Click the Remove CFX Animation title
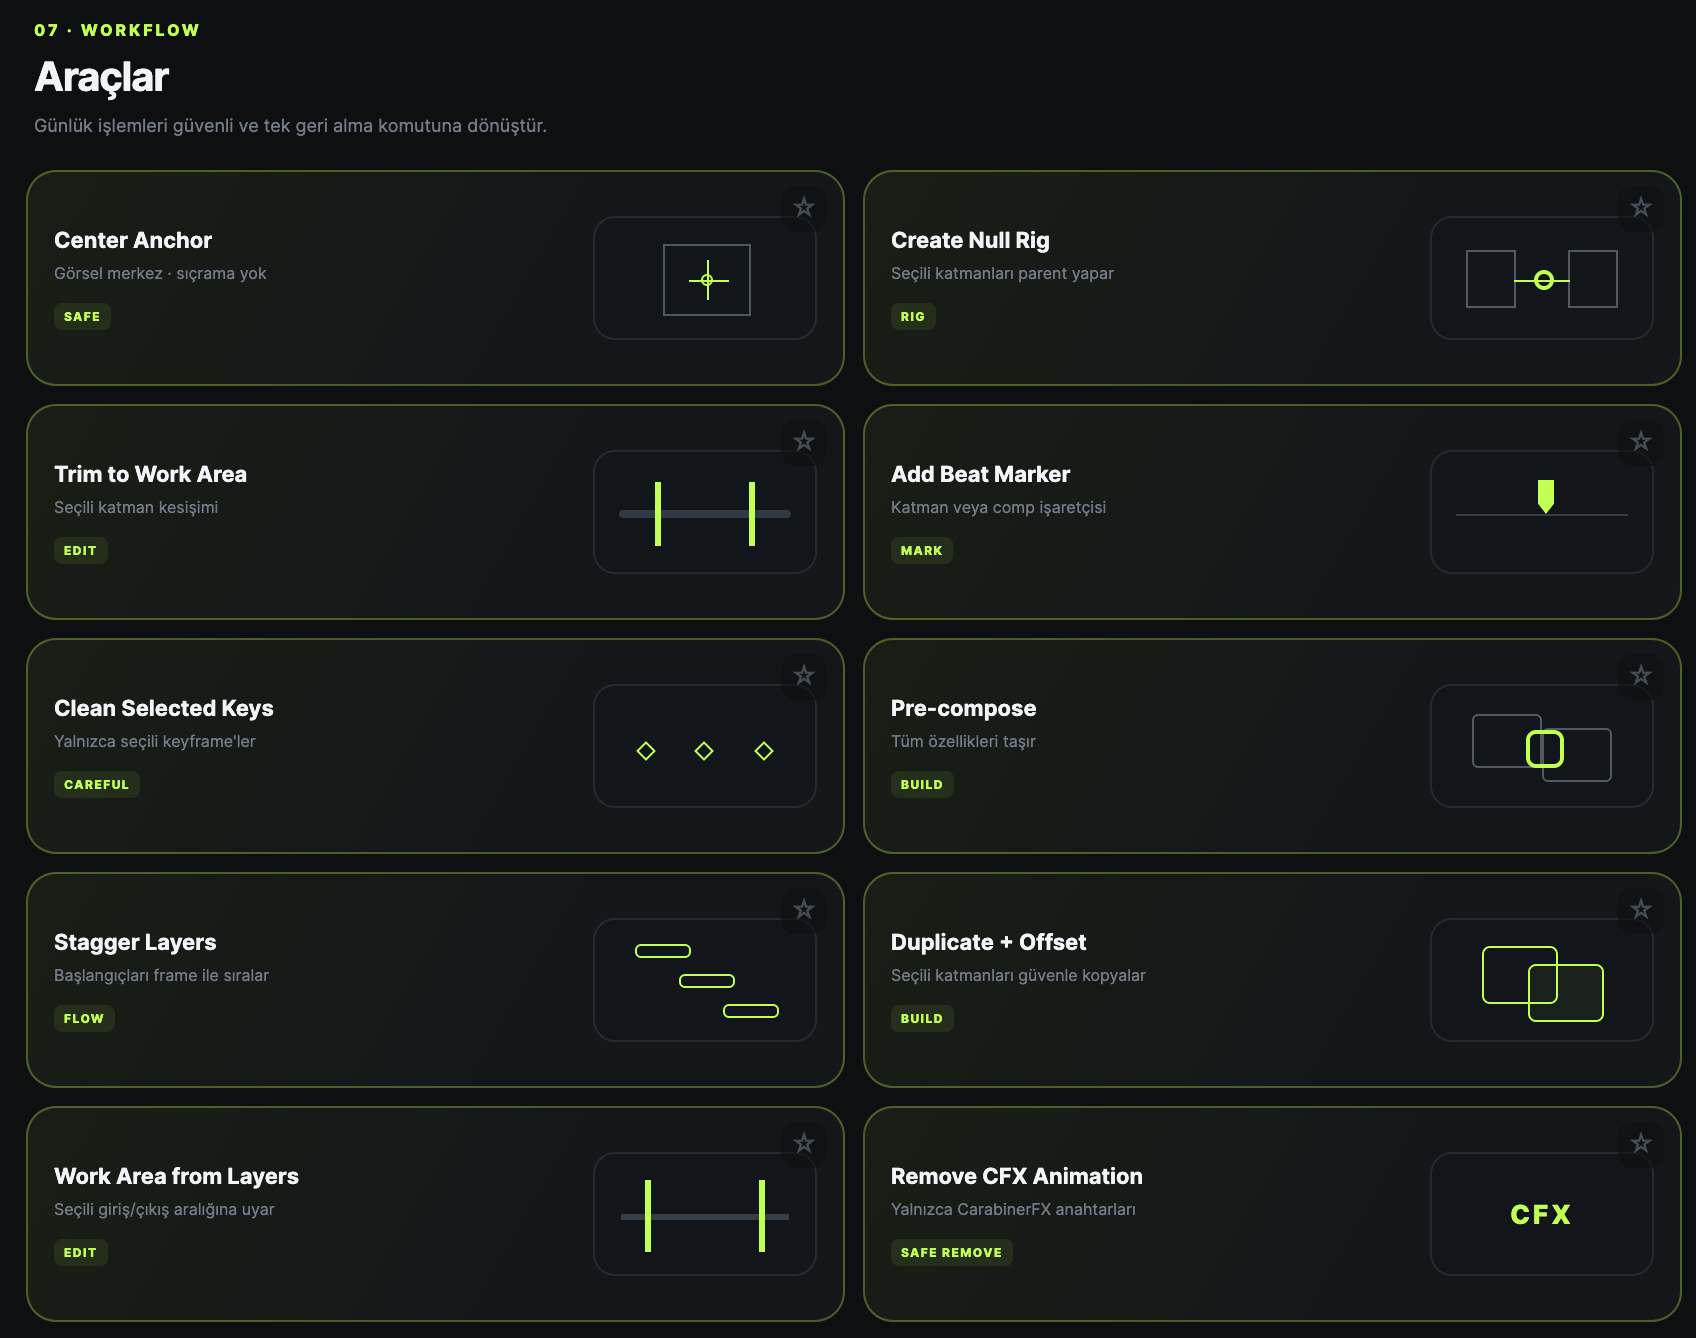The width and height of the screenshot is (1696, 1338). coord(1016,1176)
